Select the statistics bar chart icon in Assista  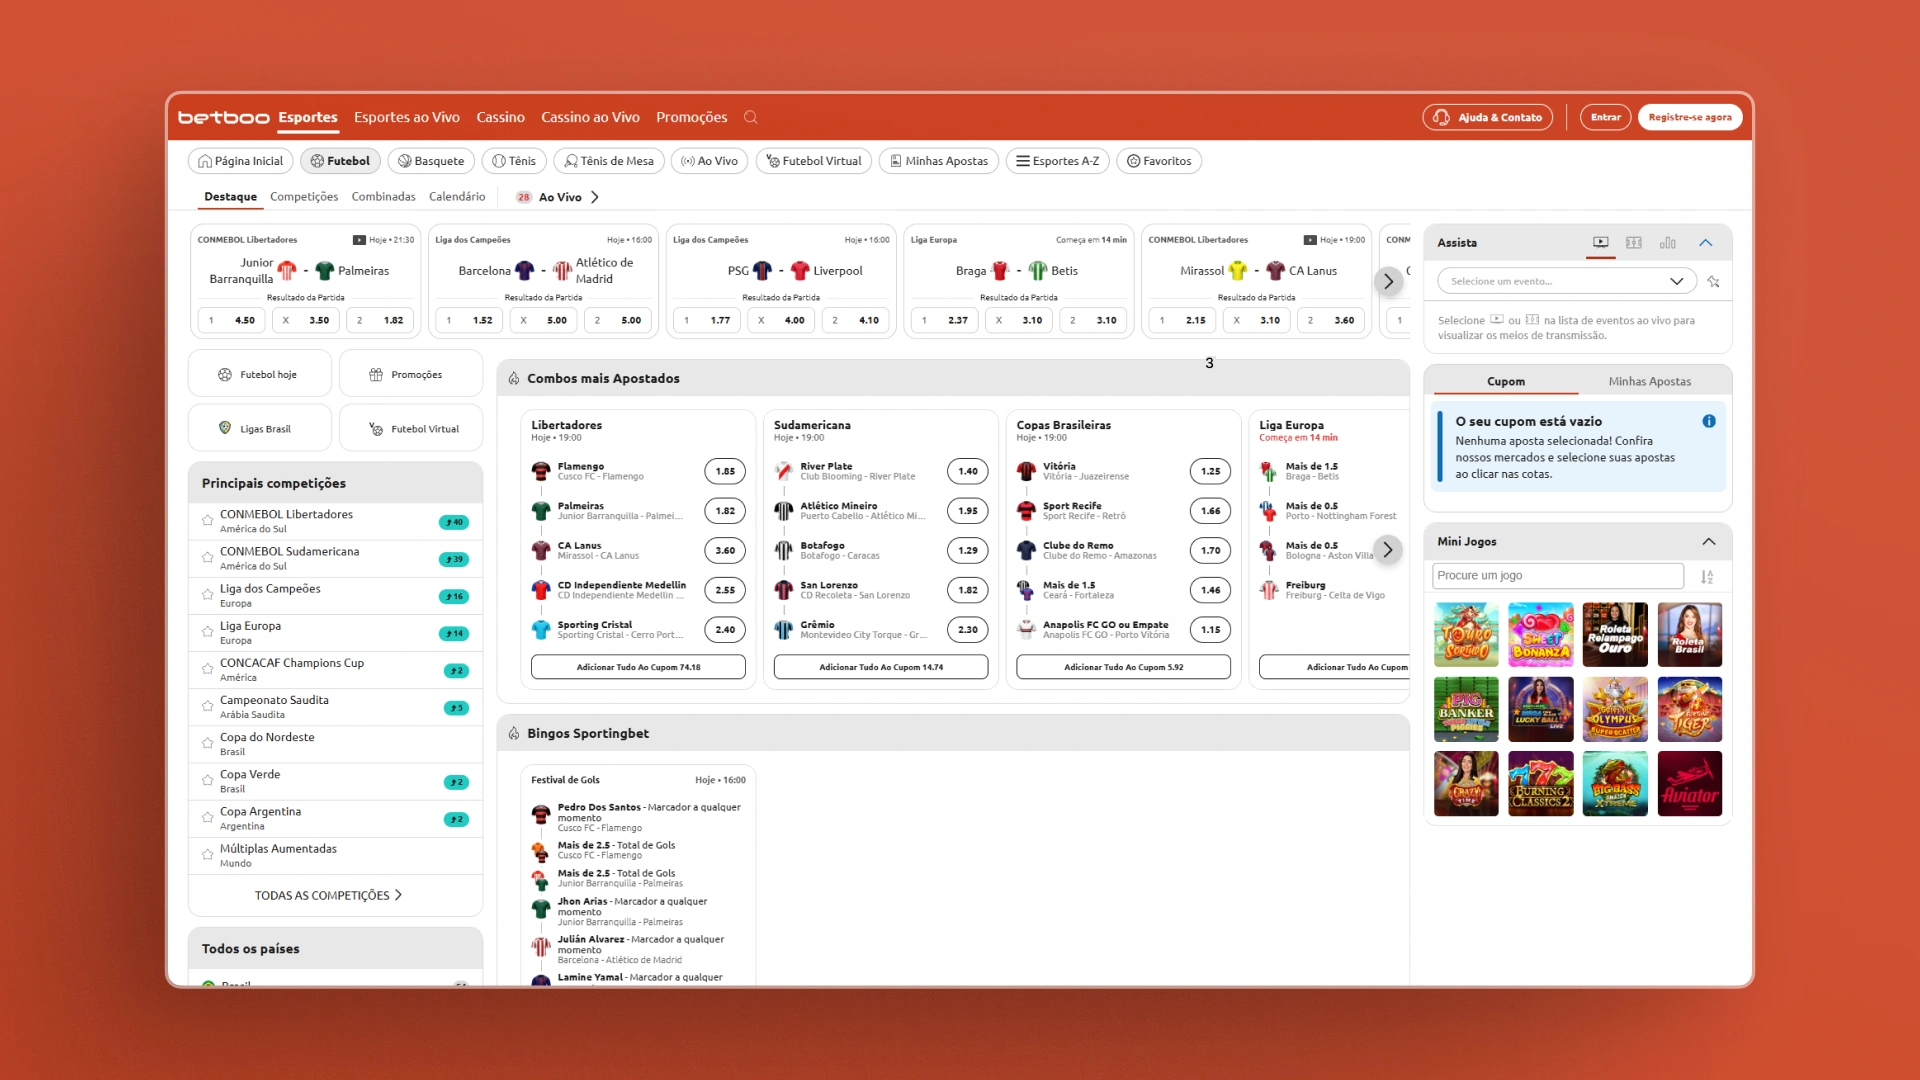click(1667, 243)
